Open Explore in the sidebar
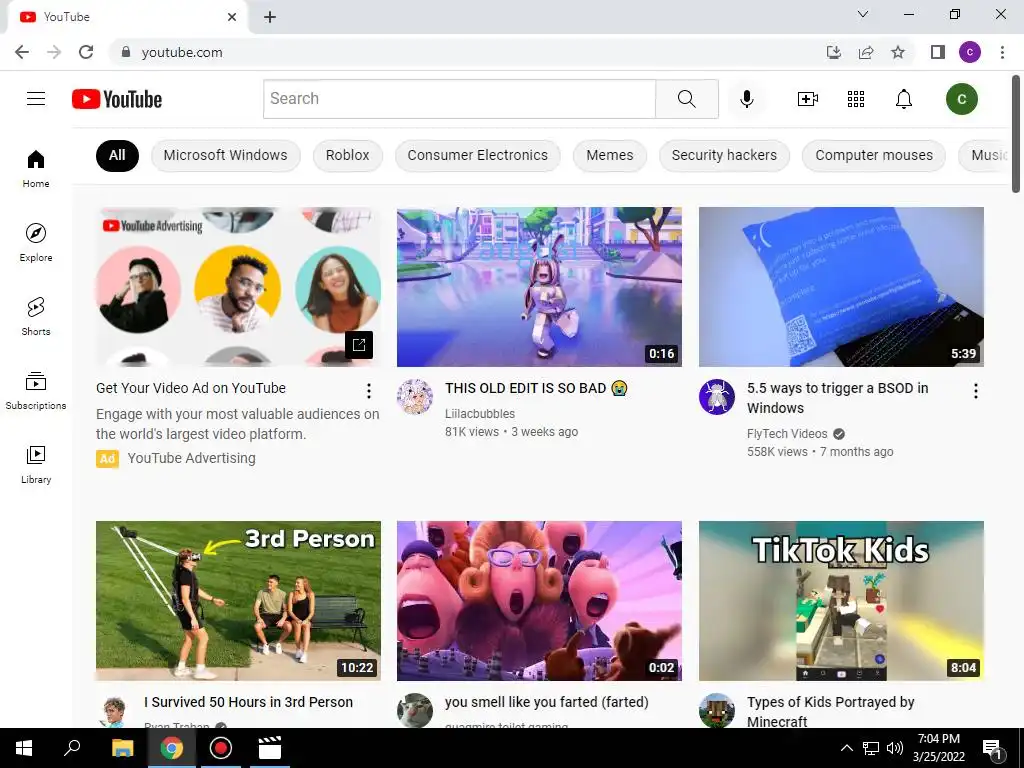This screenshot has width=1024, height=768. [x=36, y=242]
